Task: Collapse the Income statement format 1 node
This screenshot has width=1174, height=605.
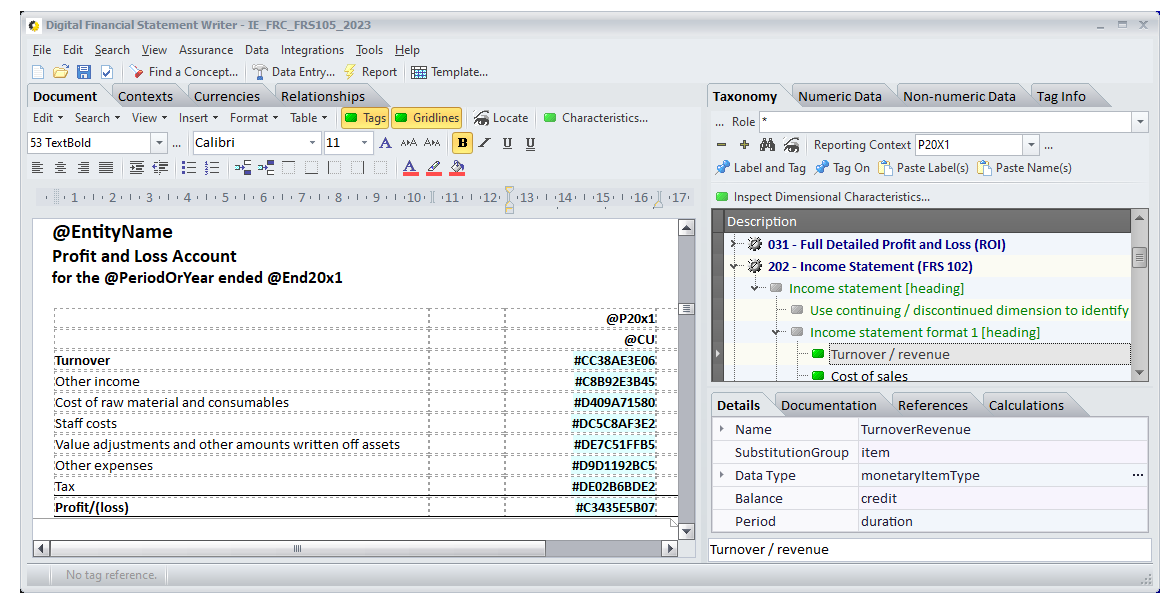Action: click(x=777, y=332)
